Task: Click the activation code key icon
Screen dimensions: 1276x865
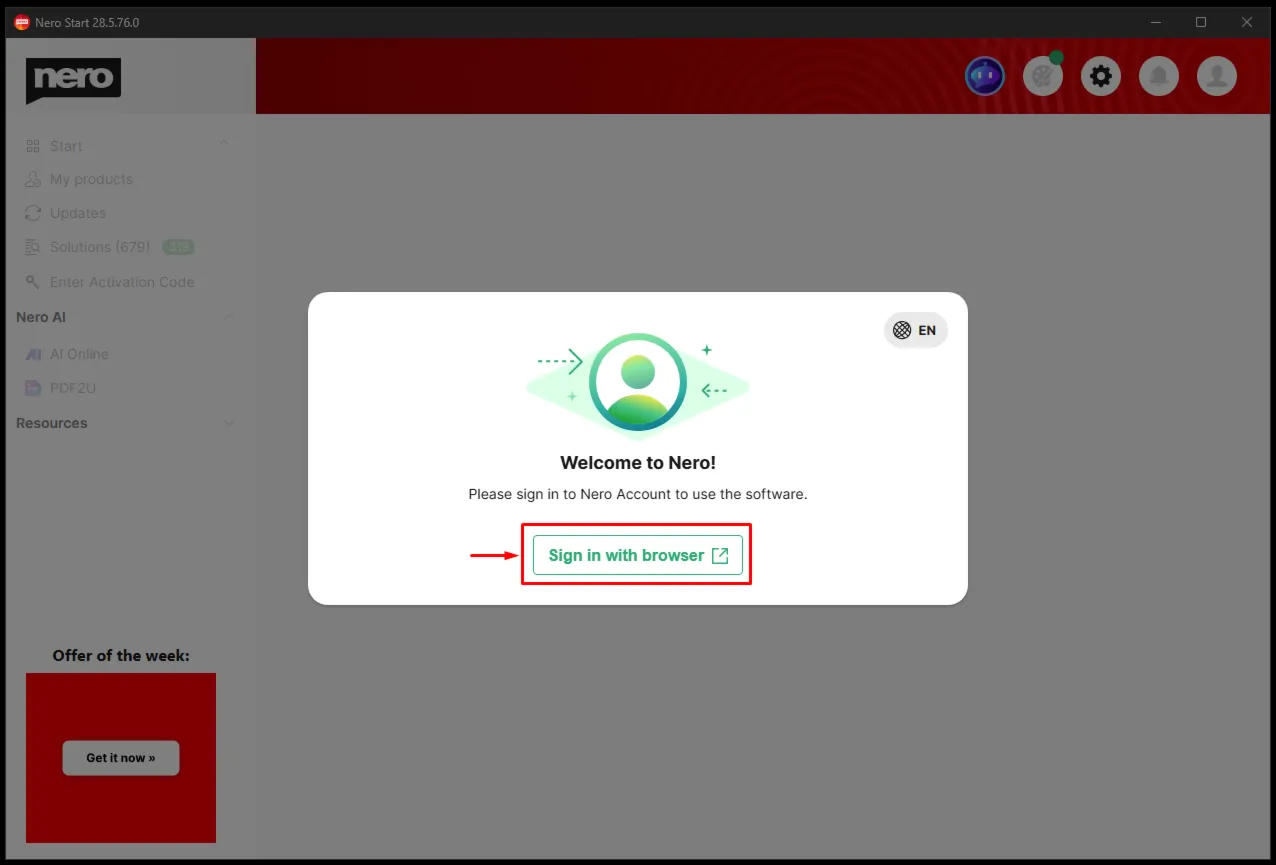Action: pos(33,282)
